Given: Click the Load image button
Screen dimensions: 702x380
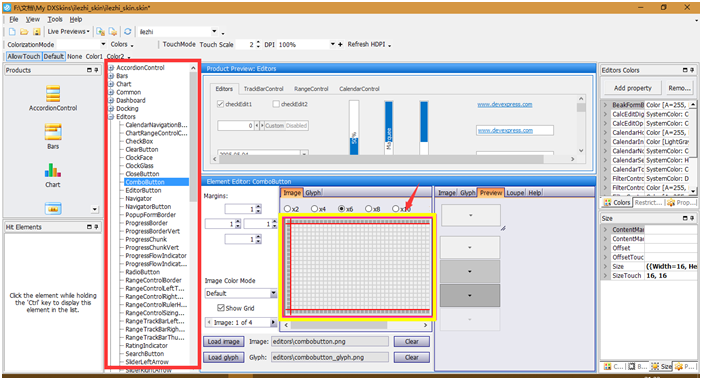Looking at the screenshot, I should pyautogui.click(x=223, y=342).
